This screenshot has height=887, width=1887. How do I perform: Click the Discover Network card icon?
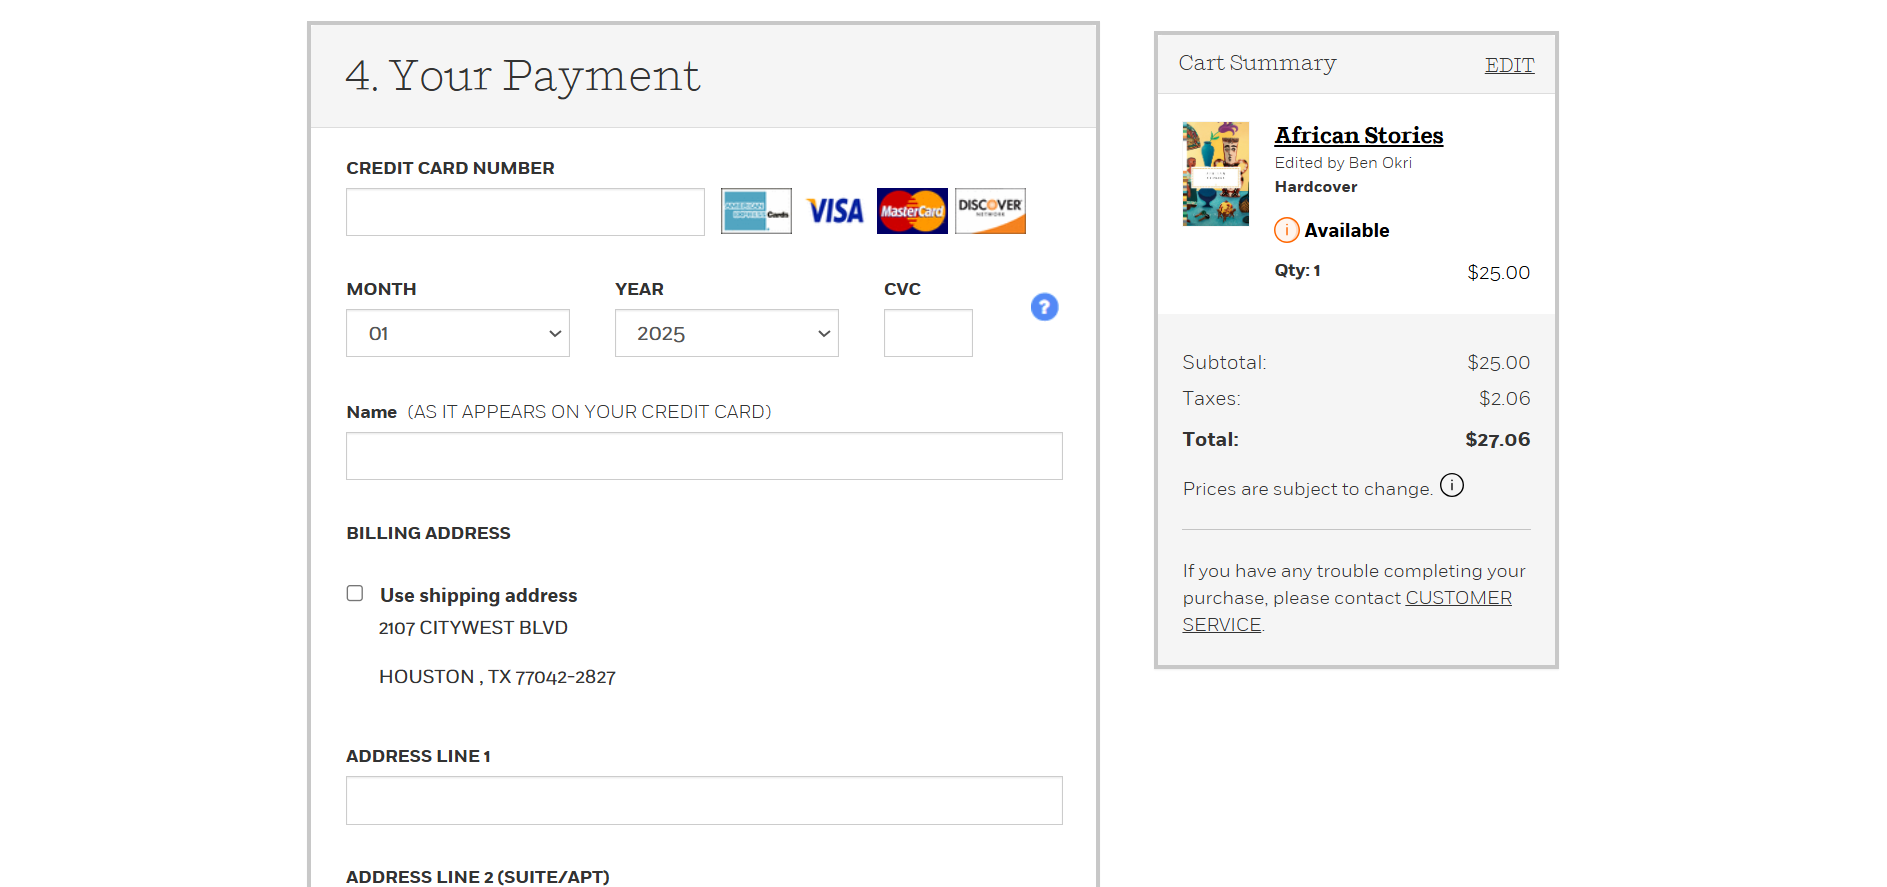pos(990,211)
